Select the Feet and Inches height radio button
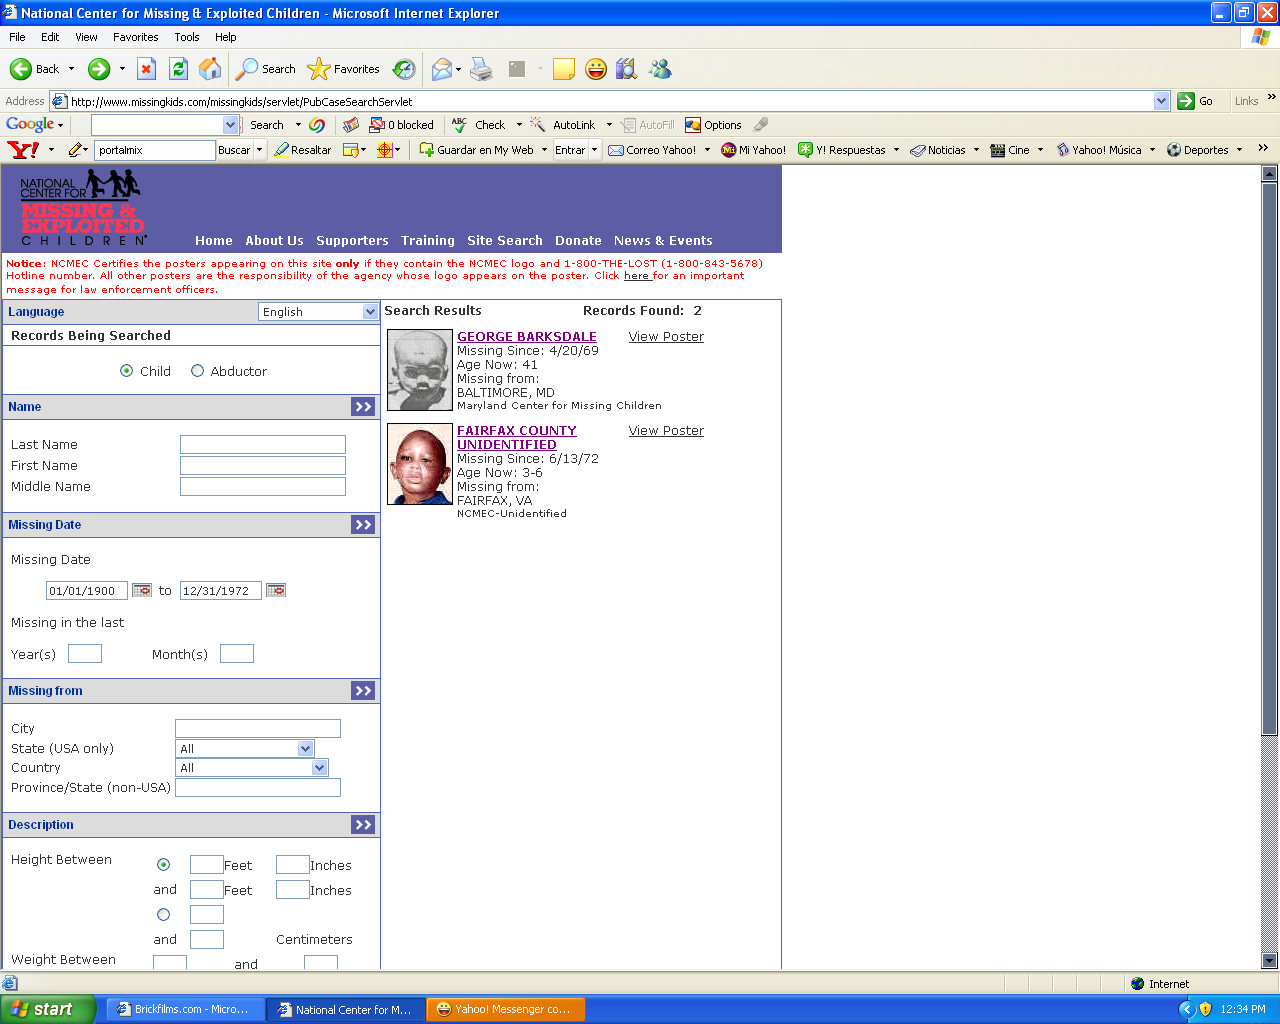 [164, 864]
